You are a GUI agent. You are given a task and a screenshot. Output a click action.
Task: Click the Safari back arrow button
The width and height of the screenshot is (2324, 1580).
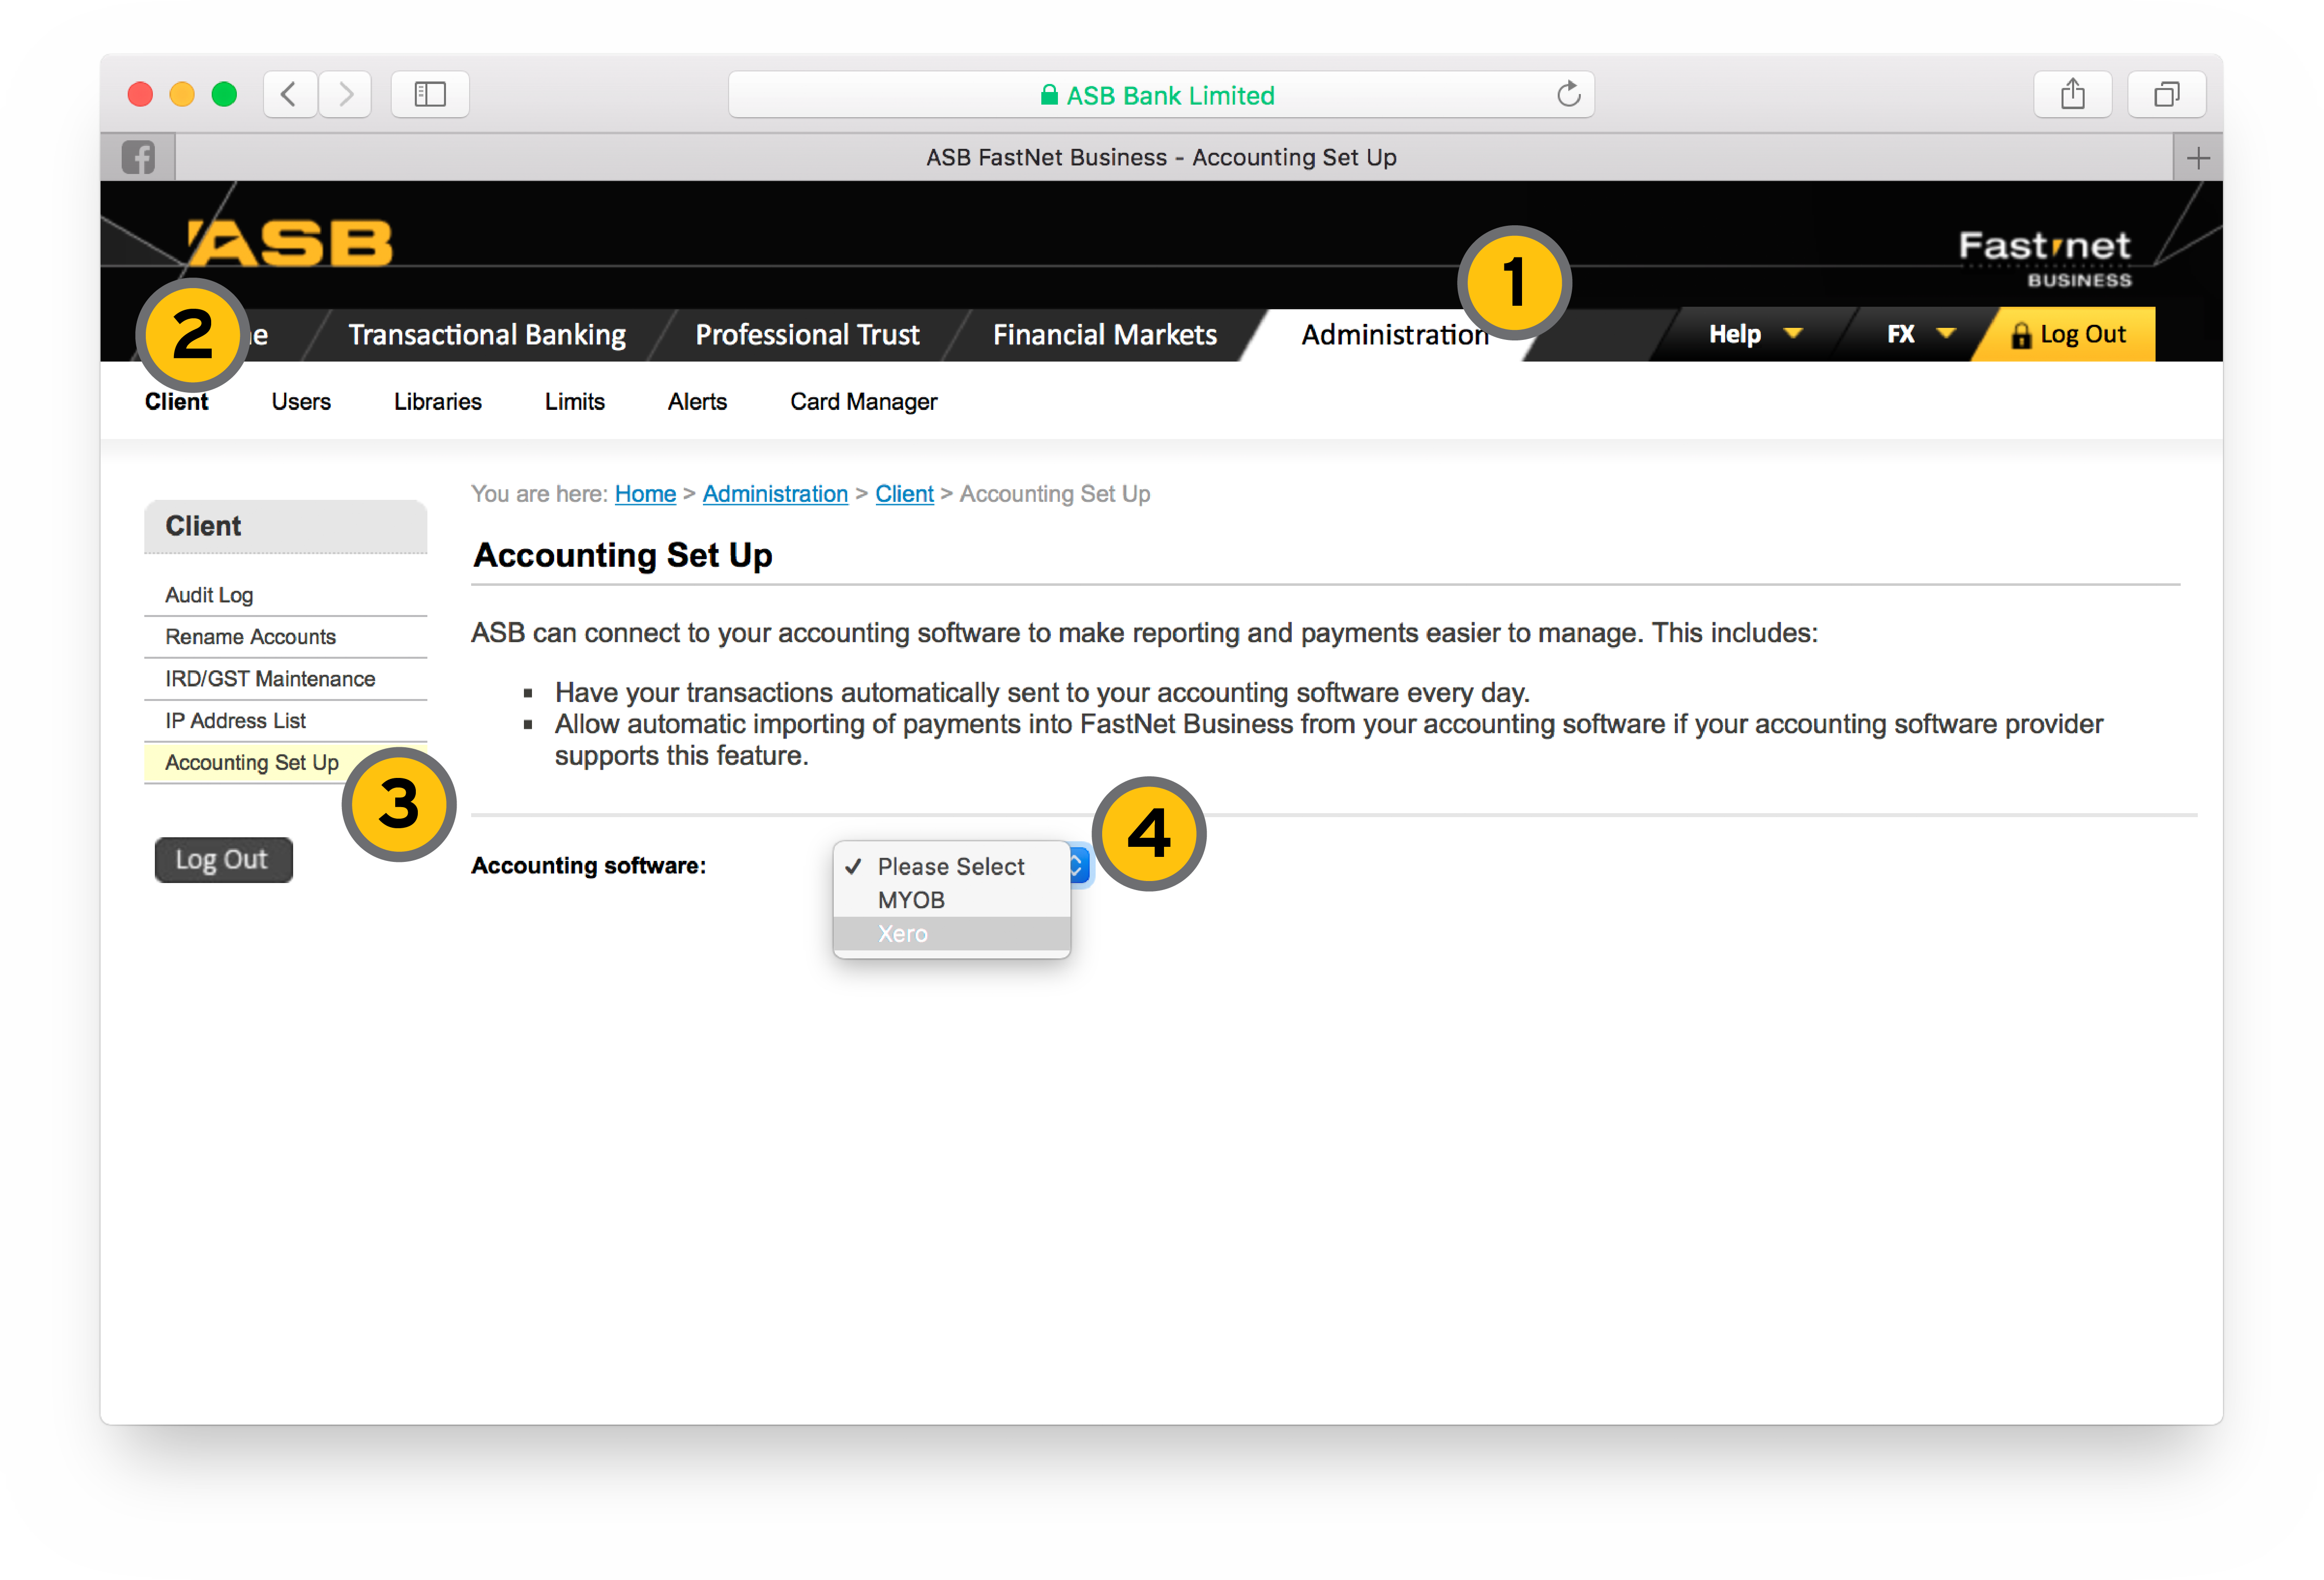pyautogui.click(x=289, y=95)
